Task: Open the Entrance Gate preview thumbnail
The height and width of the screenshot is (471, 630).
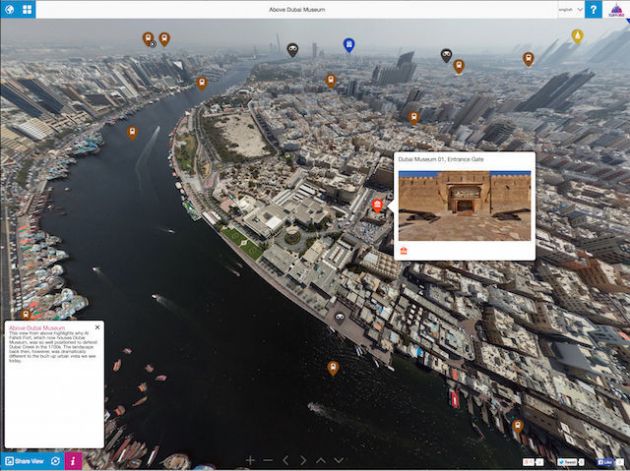Action: (463, 205)
